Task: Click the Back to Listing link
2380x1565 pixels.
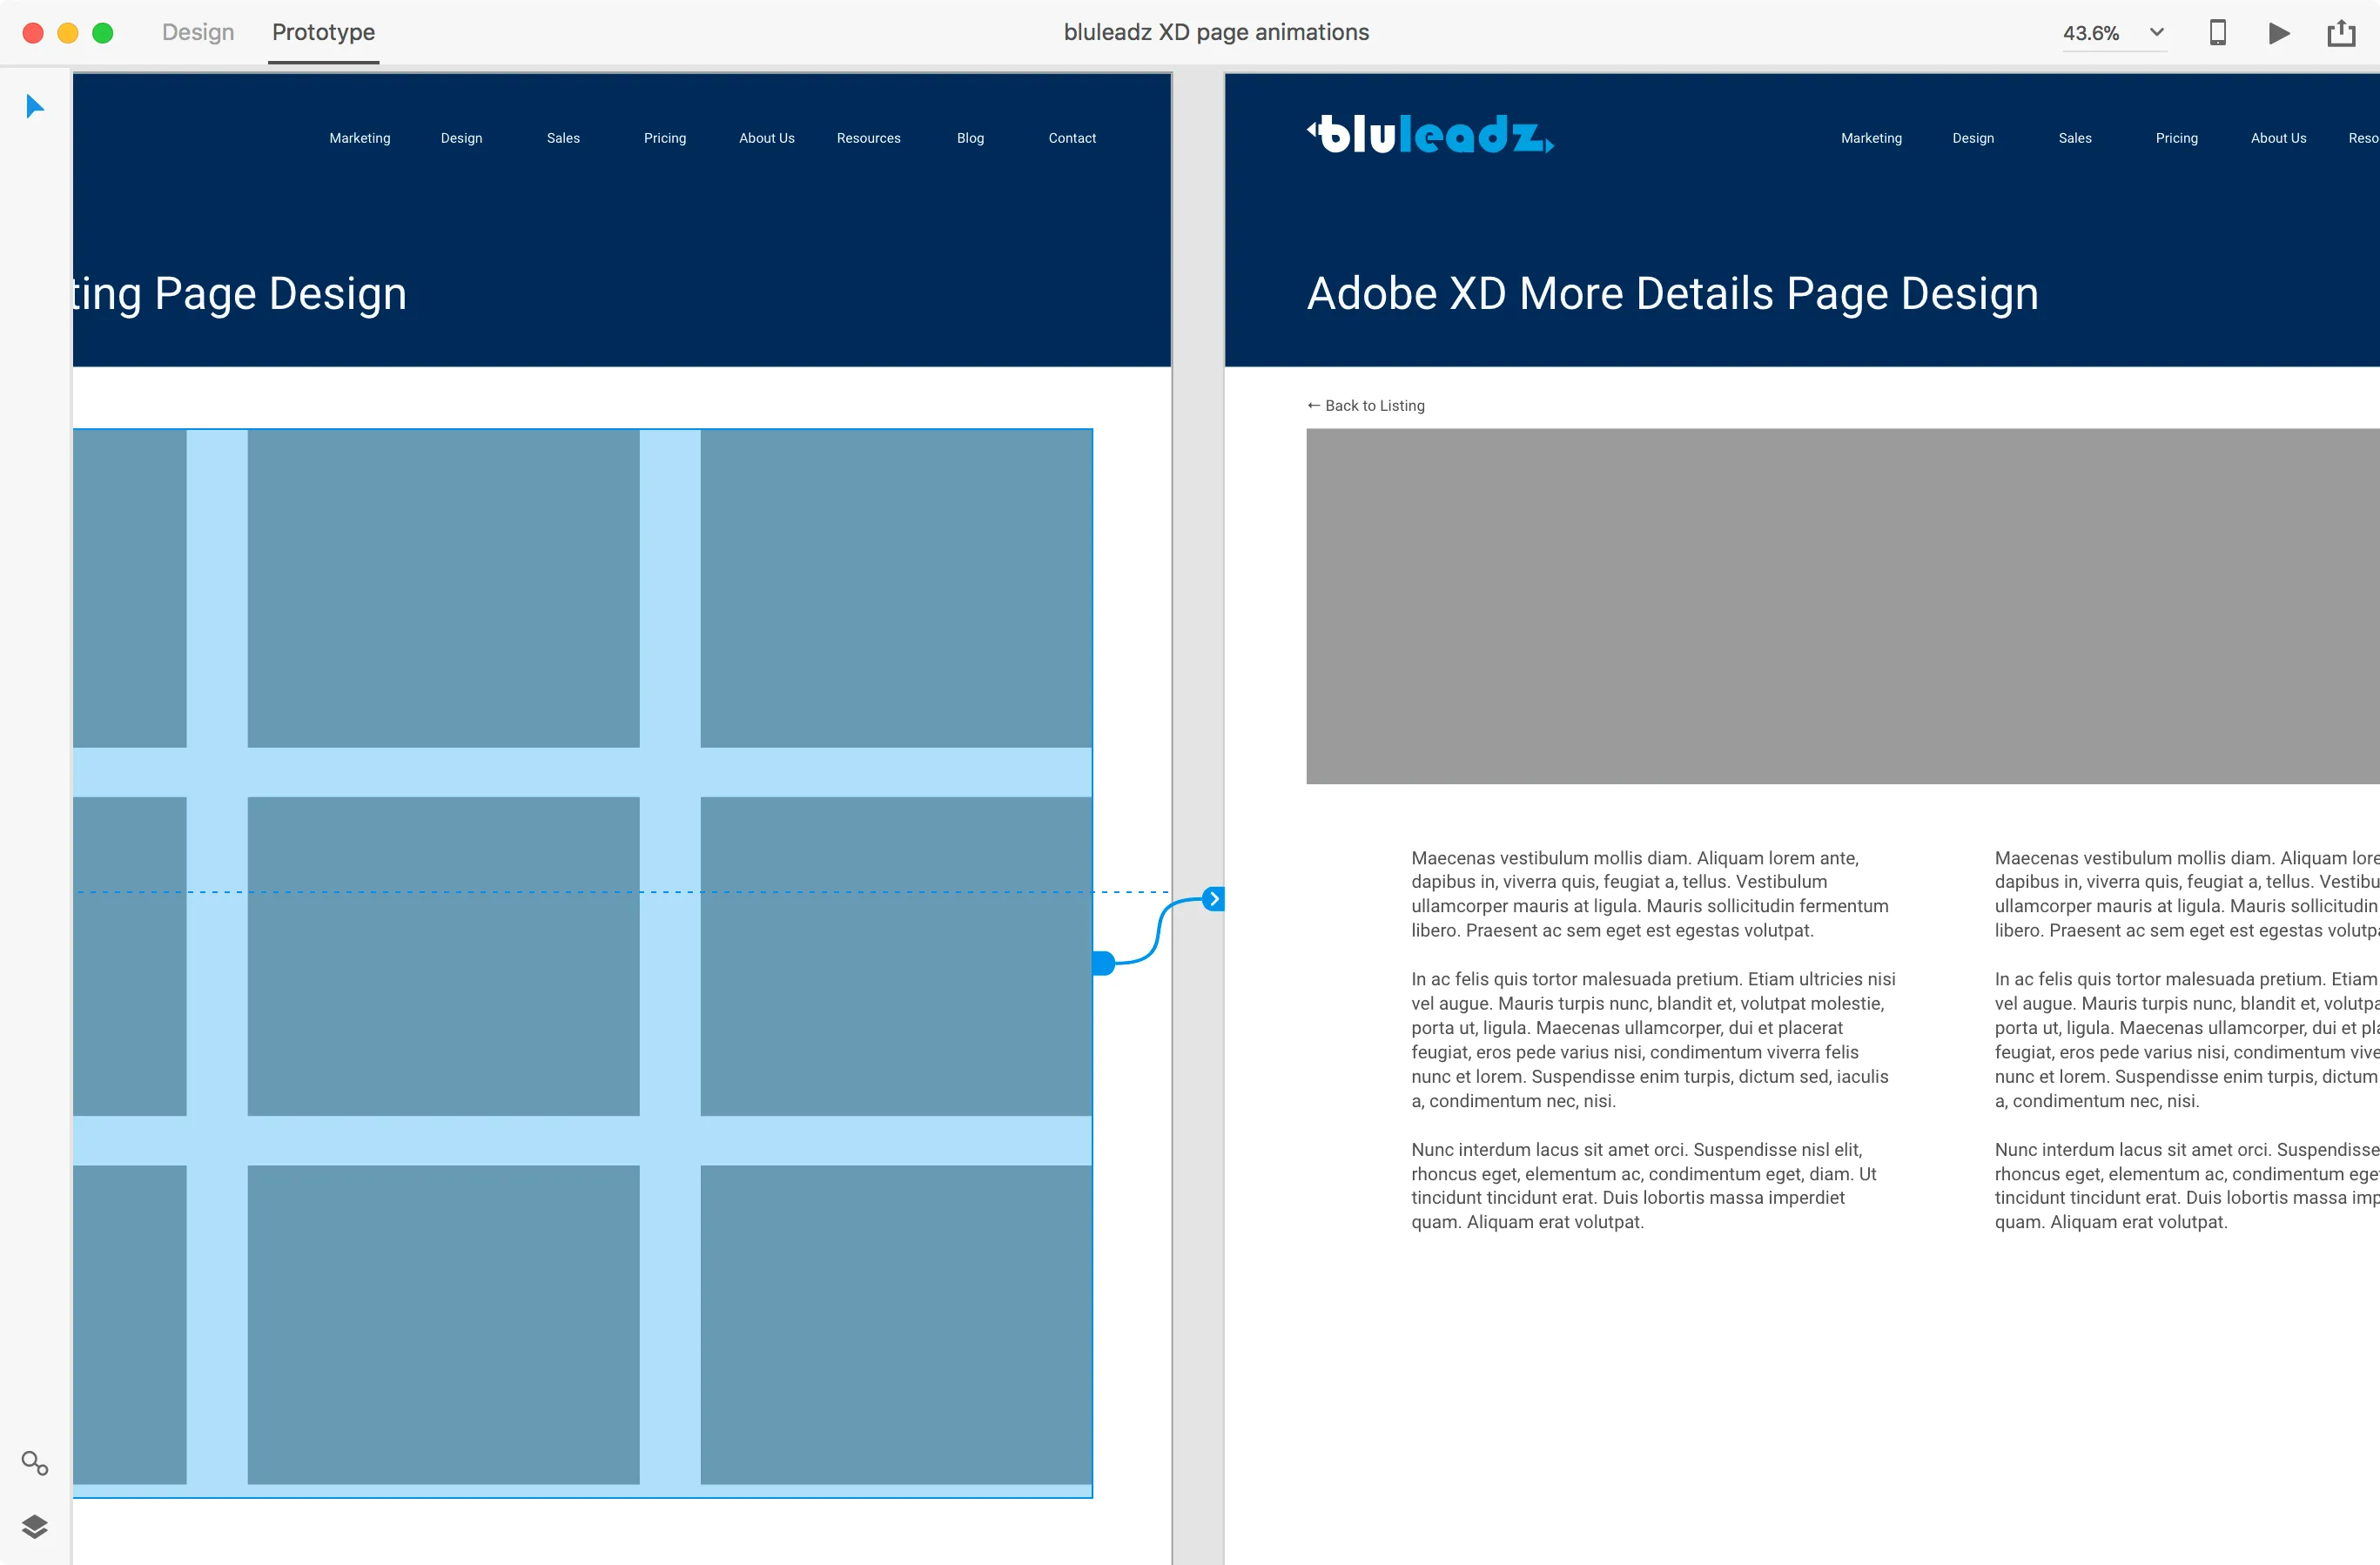Action: (1365, 405)
